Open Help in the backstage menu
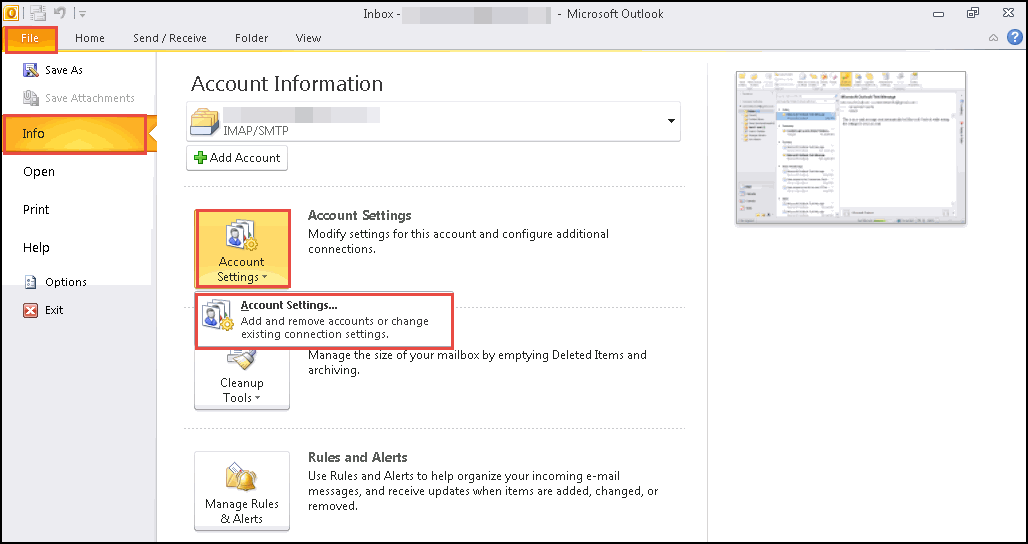 point(36,248)
